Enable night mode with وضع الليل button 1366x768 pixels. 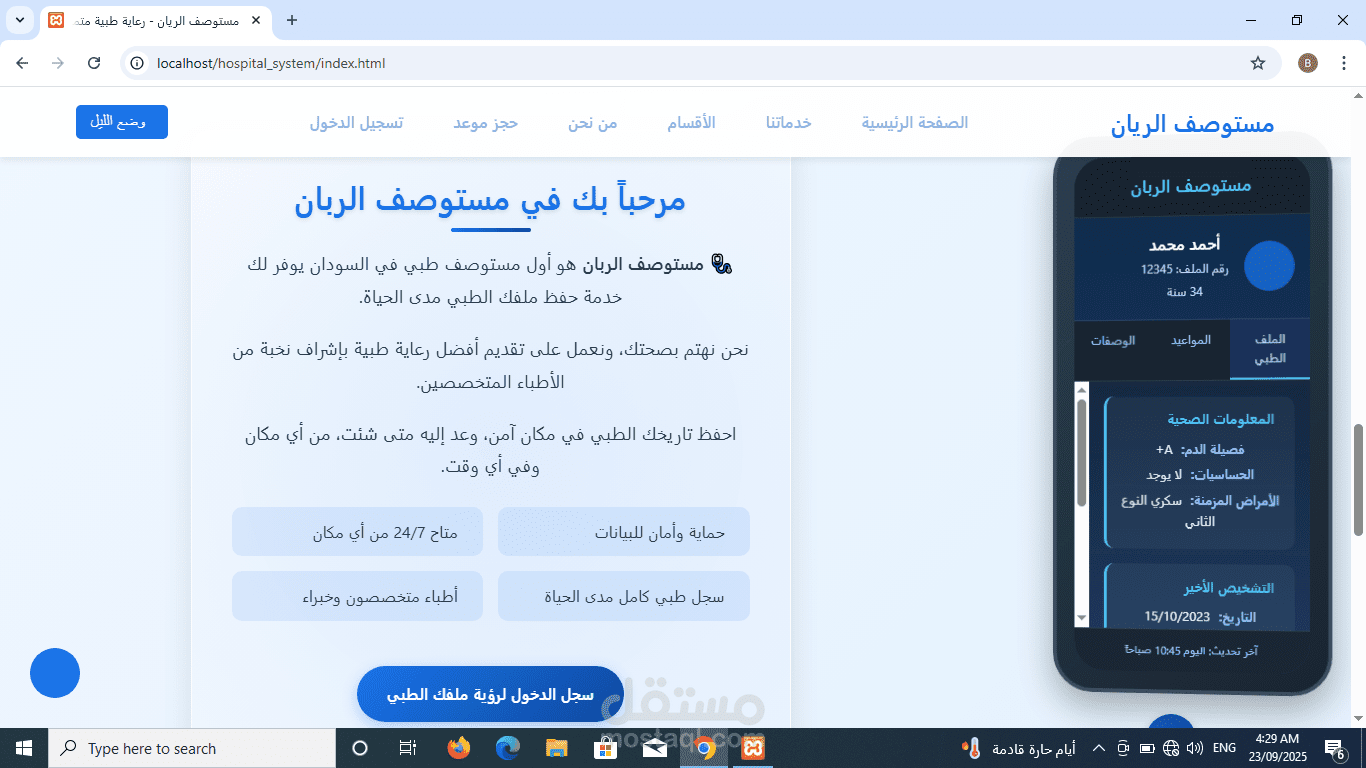pyautogui.click(x=121, y=121)
